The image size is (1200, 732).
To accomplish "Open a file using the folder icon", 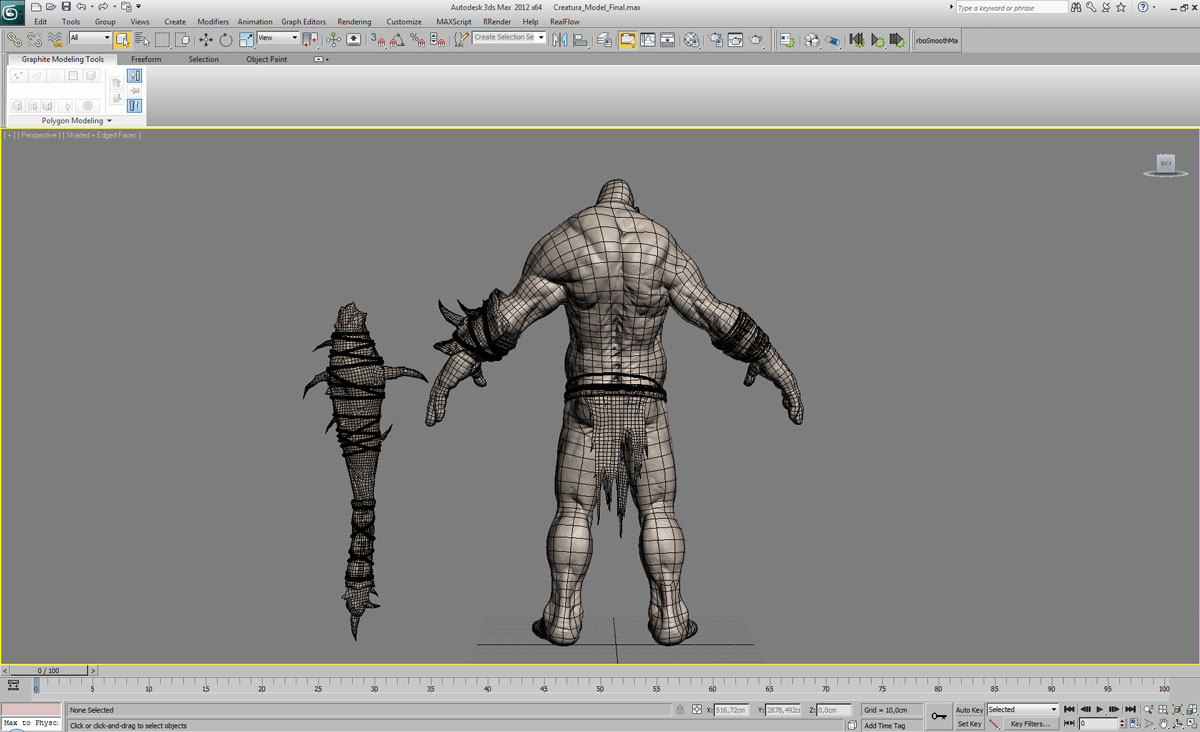I will (51, 7).
